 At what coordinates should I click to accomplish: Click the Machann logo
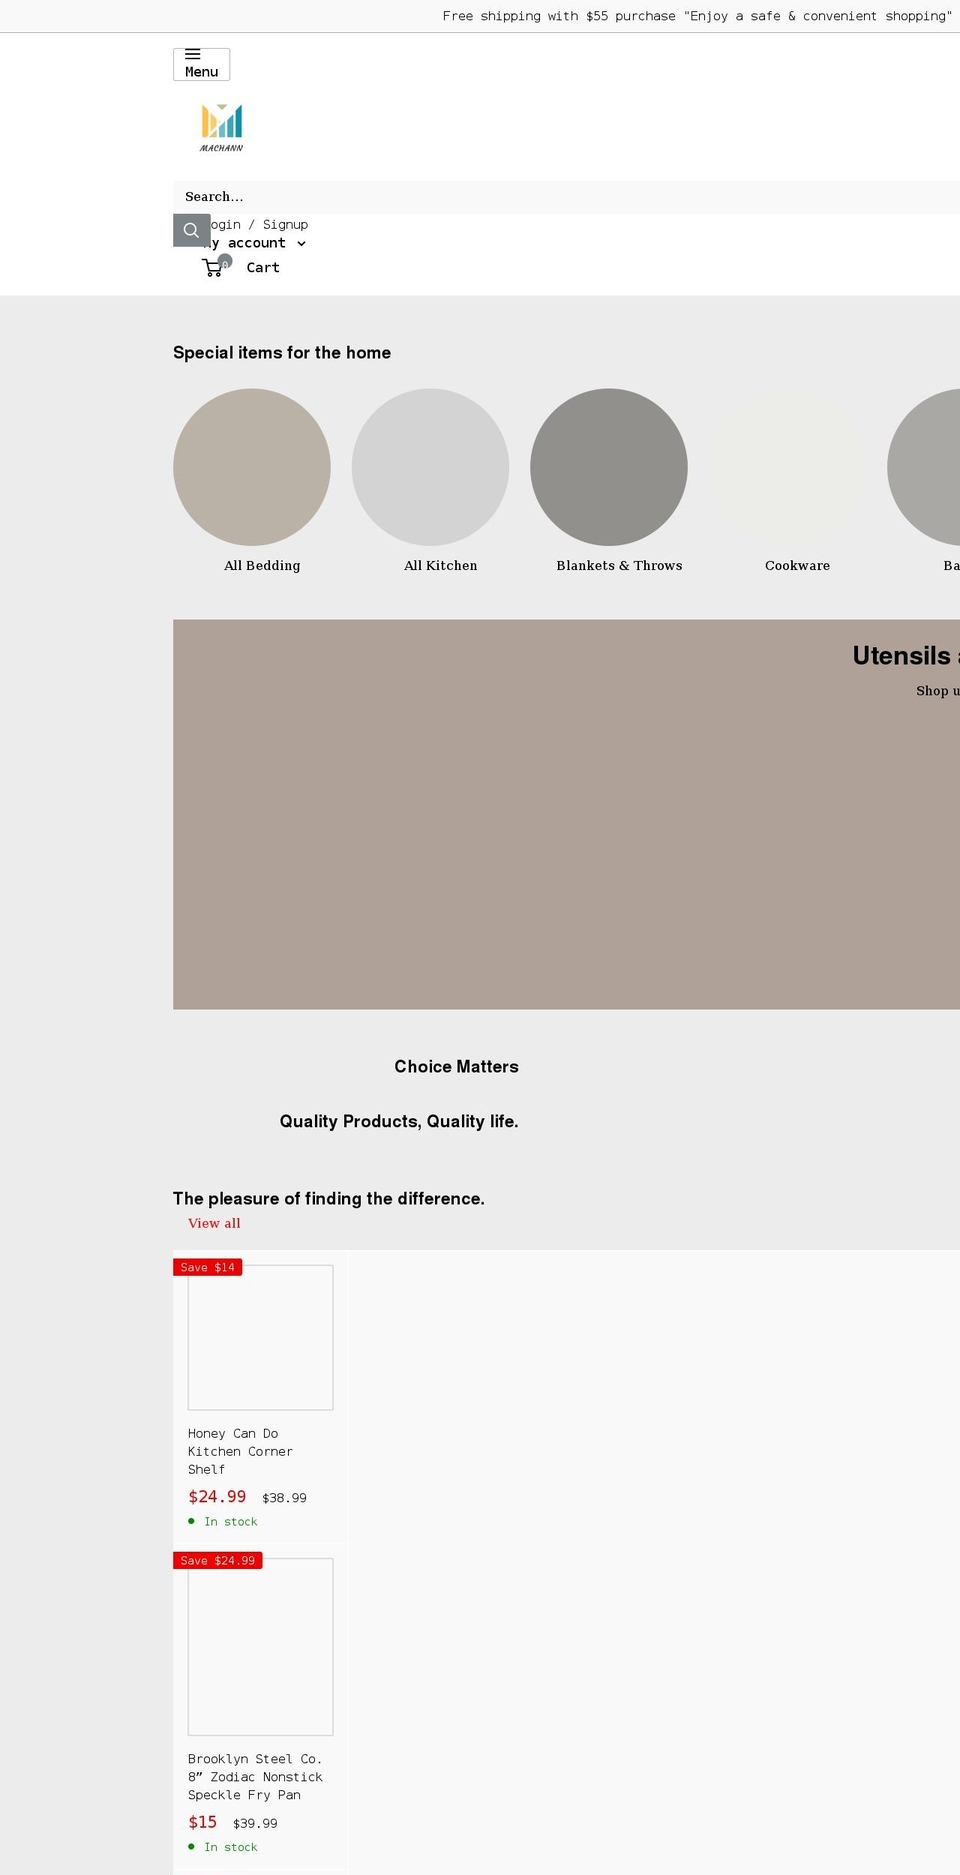221,128
